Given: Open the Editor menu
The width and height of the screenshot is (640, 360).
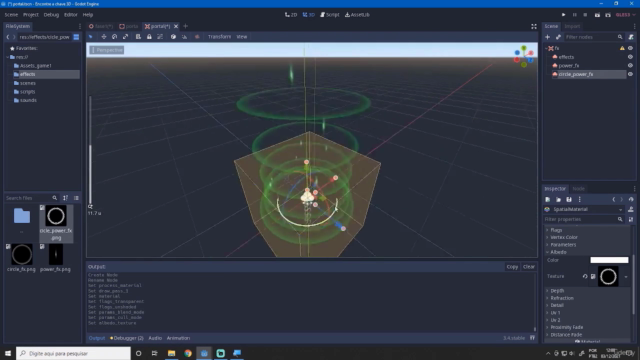Looking at the screenshot, I should [70, 15].
